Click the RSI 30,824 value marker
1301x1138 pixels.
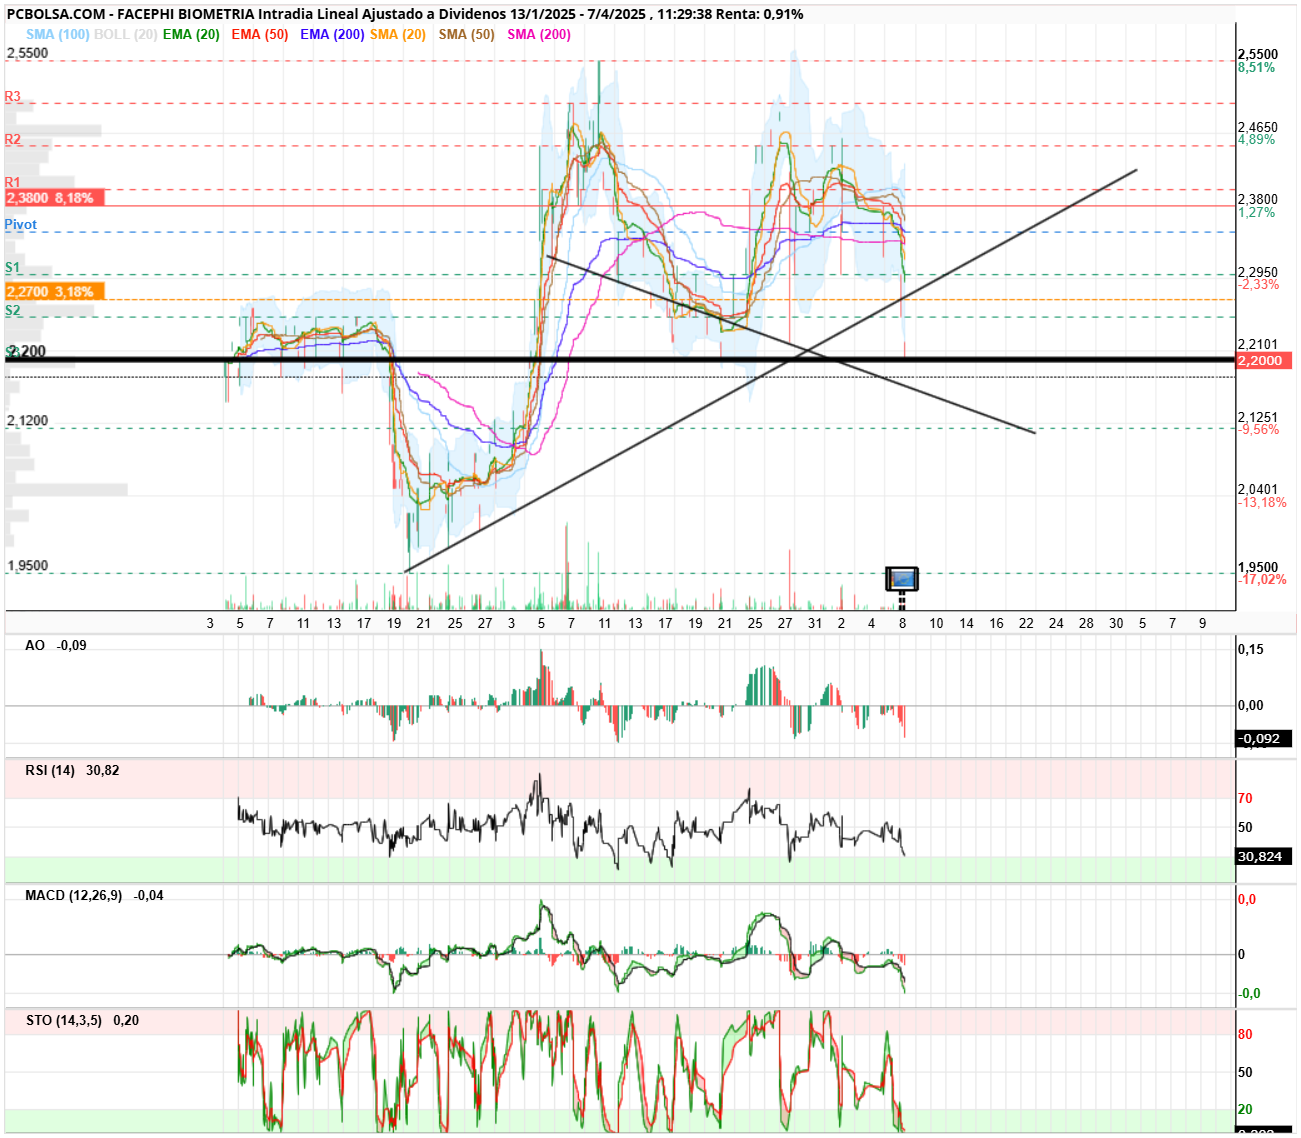coord(1264,856)
